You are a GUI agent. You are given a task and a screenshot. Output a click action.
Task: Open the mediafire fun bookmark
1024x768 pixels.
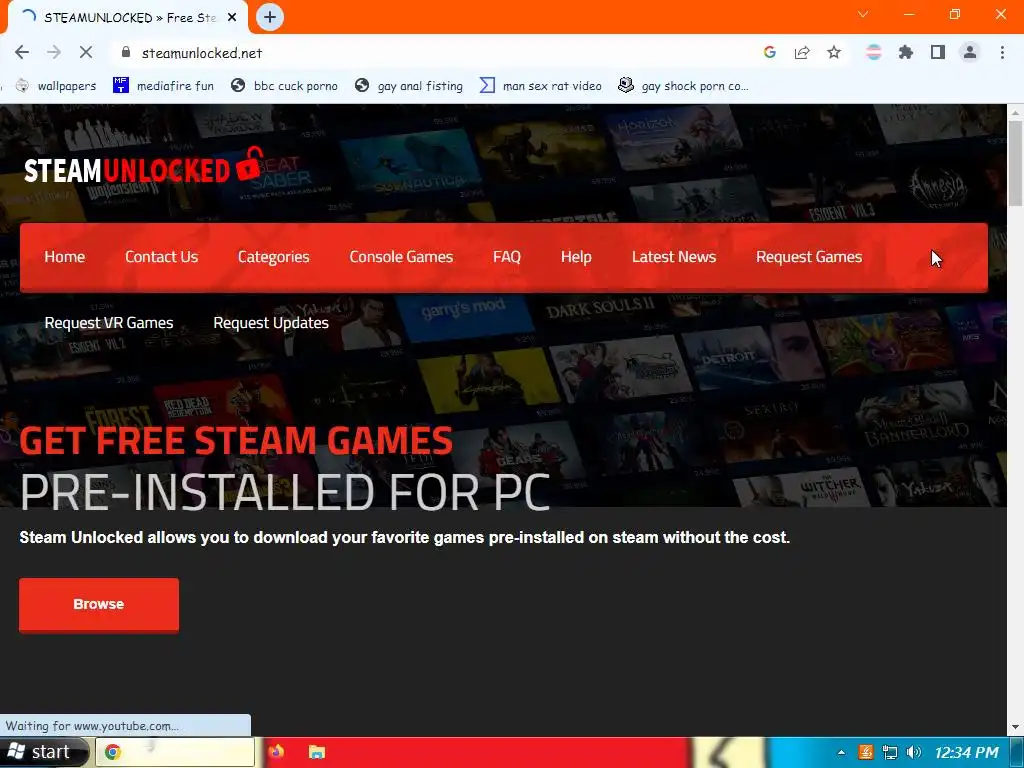[x=163, y=86]
